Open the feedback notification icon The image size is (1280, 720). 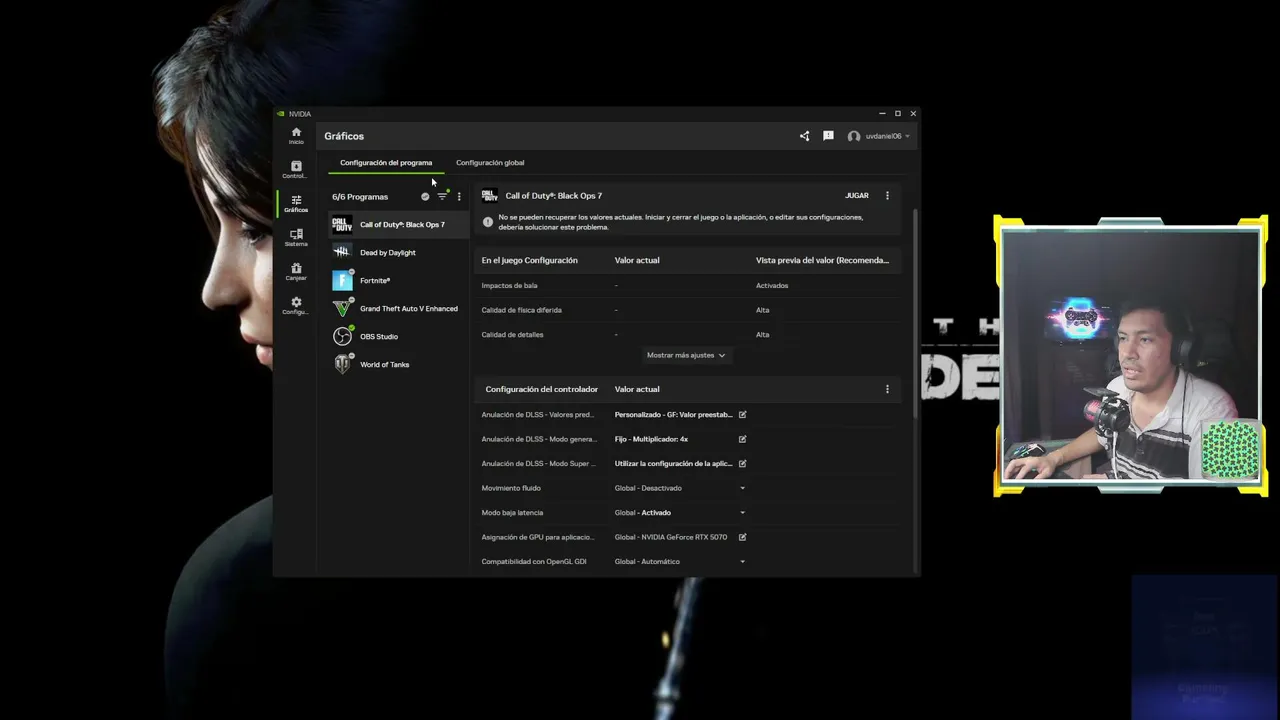828,136
